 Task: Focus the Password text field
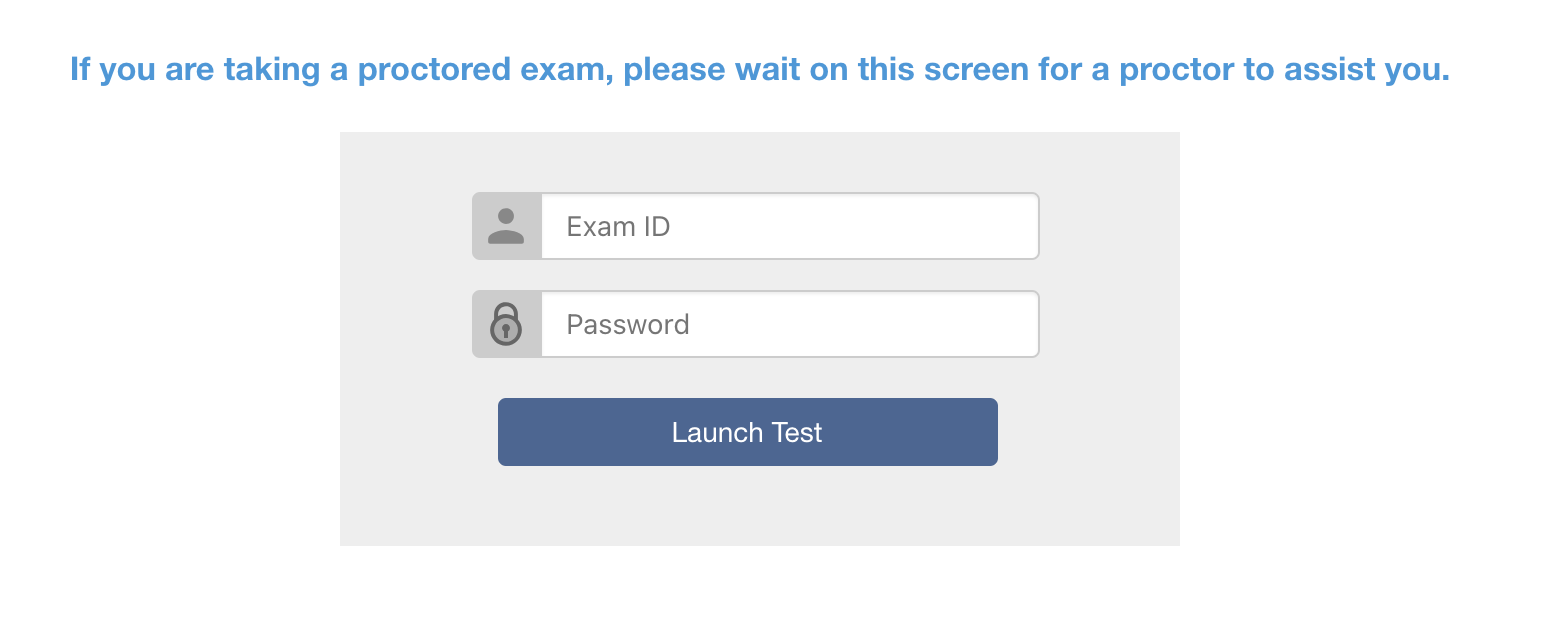790,324
